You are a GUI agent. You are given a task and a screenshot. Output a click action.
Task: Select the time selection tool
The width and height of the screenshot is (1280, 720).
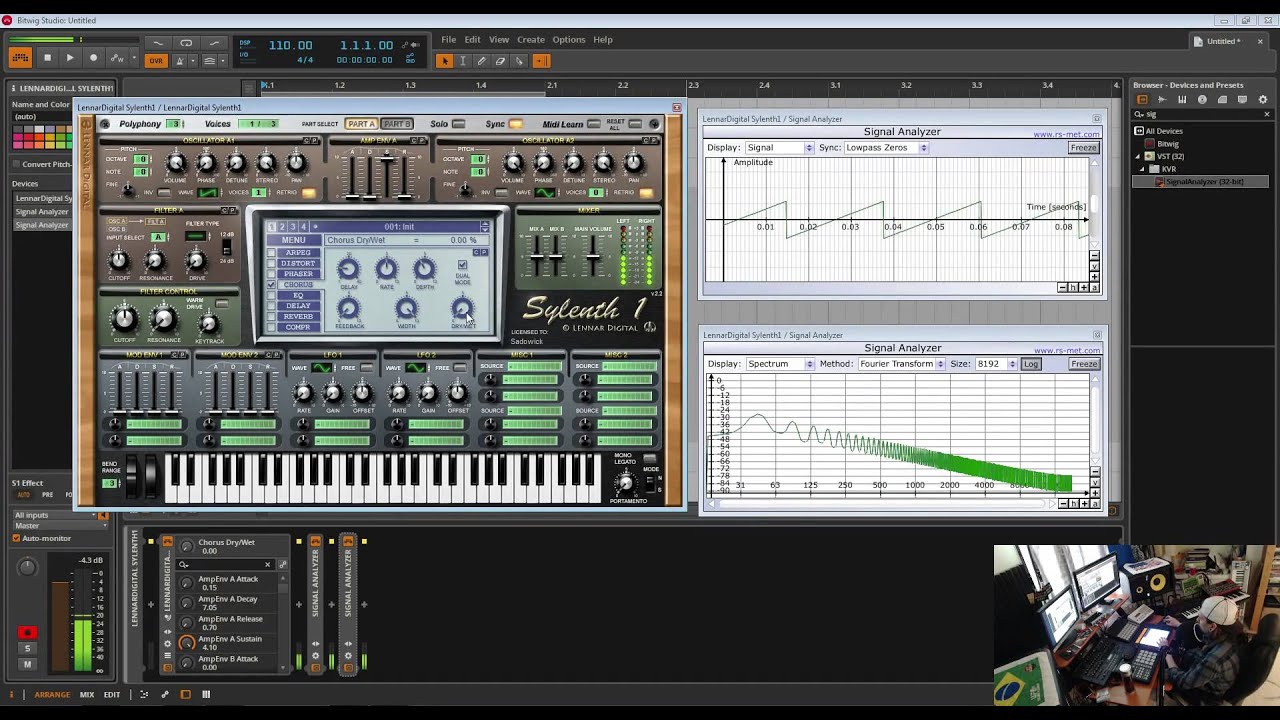click(x=463, y=61)
